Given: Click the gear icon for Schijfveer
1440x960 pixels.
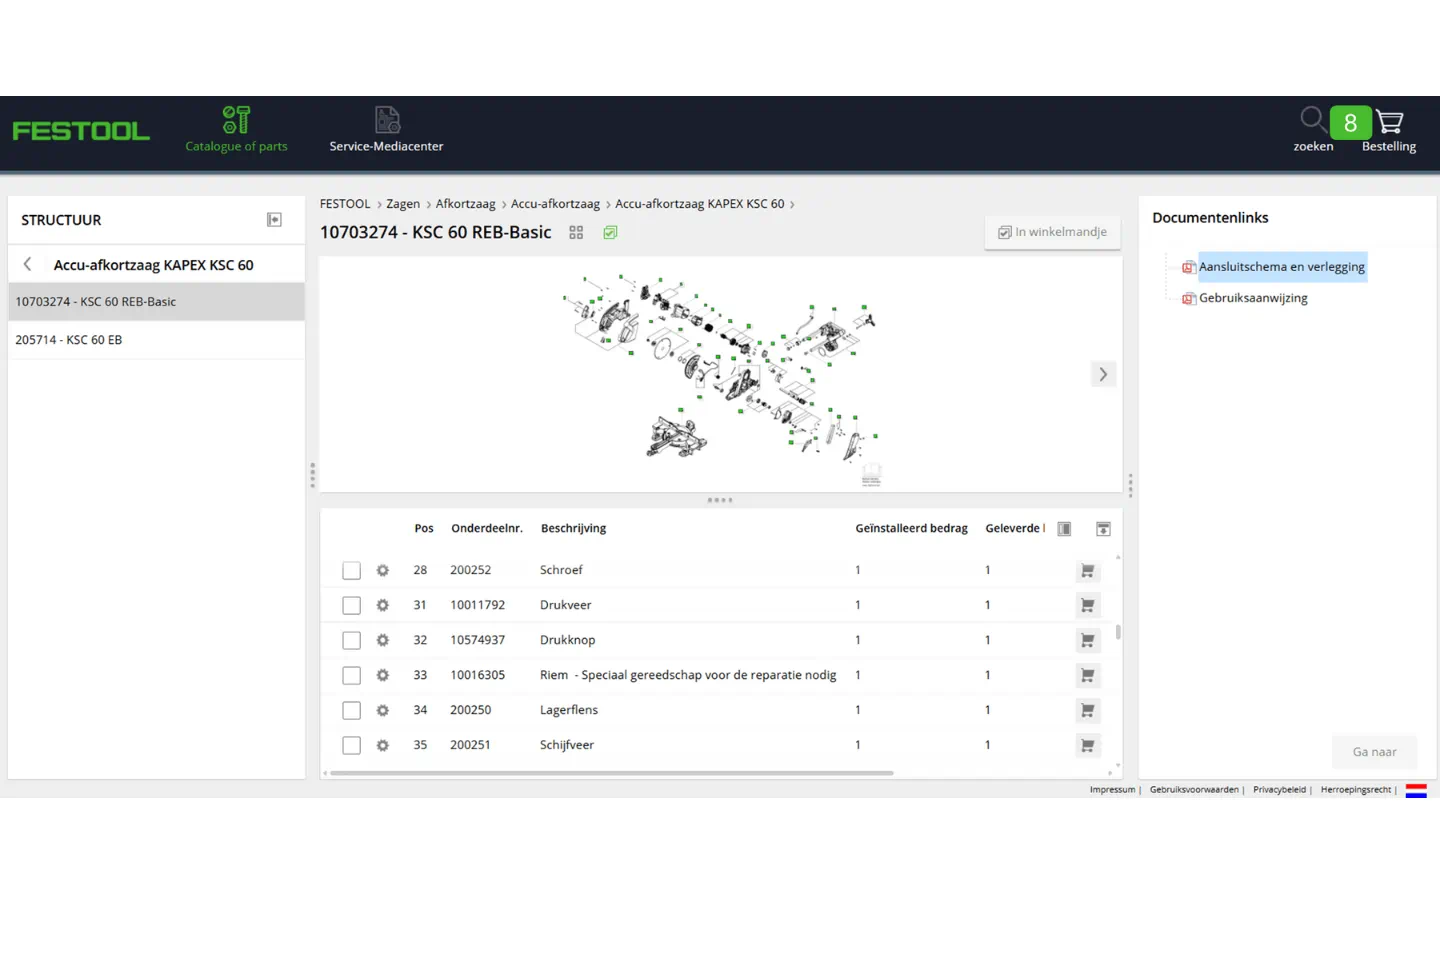Looking at the screenshot, I should click(x=382, y=745).
